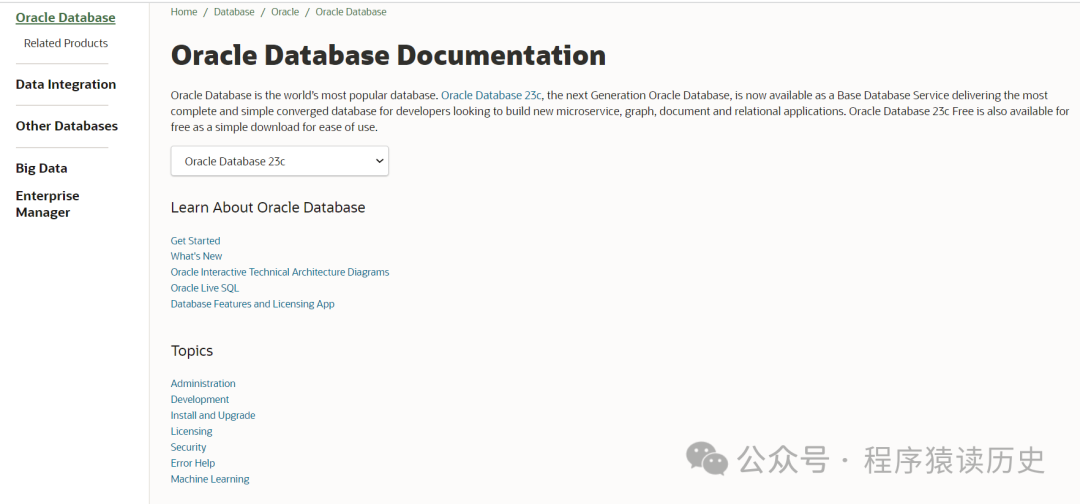Click the Error Help link

(192, 464)
